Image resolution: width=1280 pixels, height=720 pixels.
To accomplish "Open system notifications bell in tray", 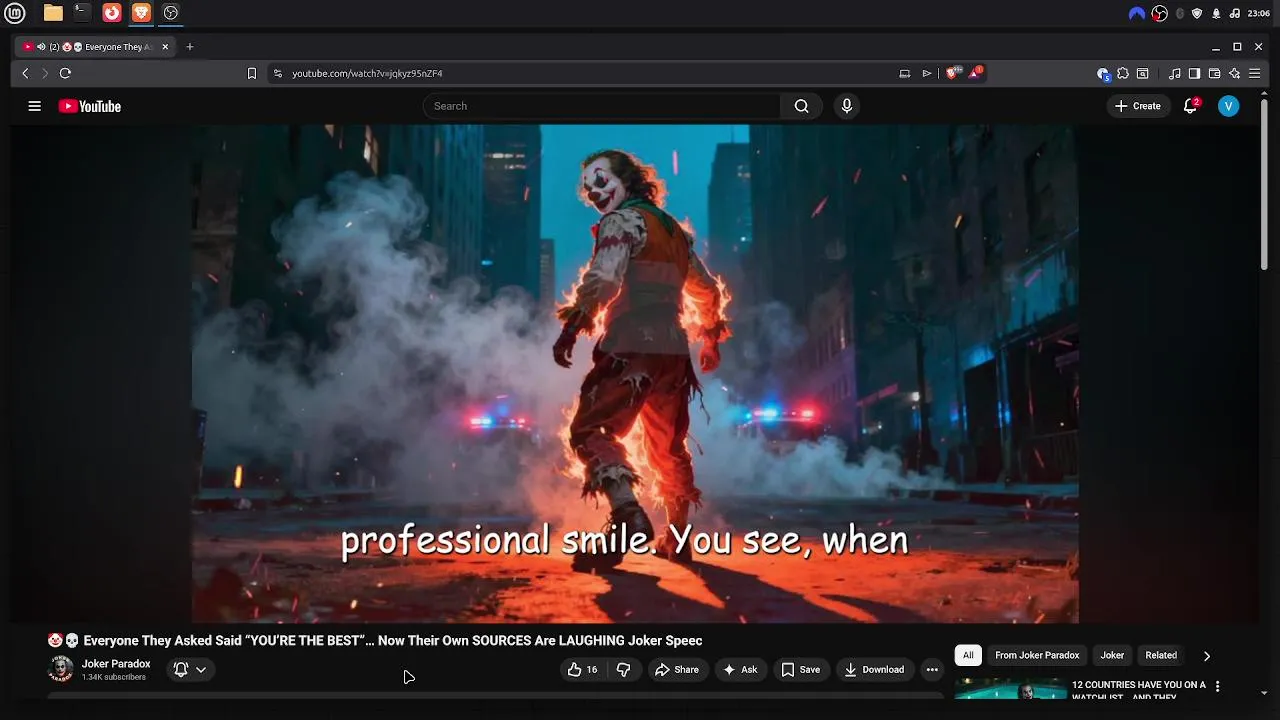I will (x=1216, y=13).
